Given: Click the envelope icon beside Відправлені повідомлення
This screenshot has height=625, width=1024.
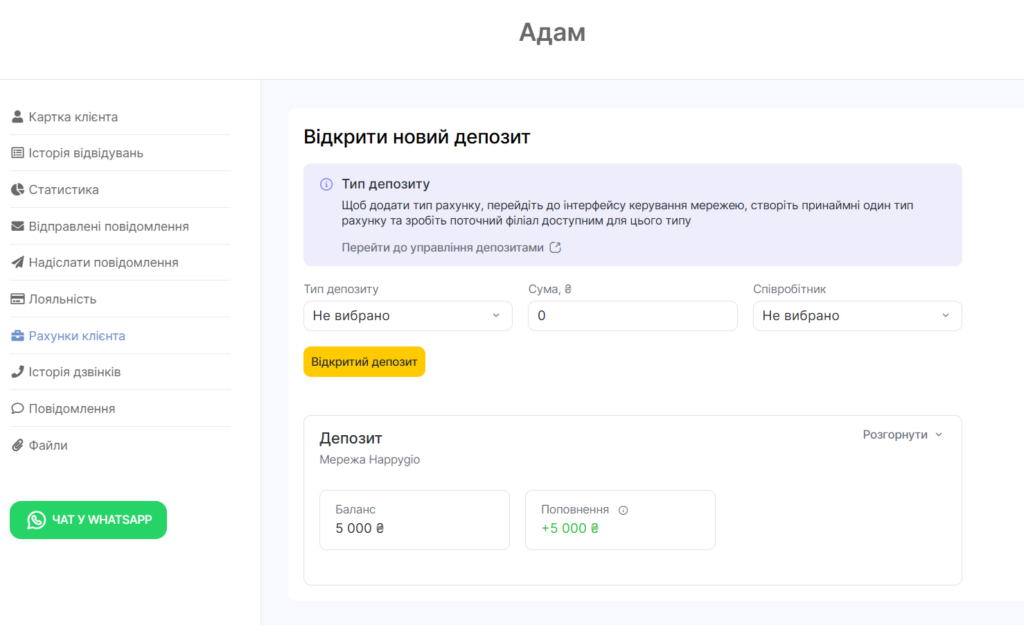Looking at the screenshot, I should (17, 226).
